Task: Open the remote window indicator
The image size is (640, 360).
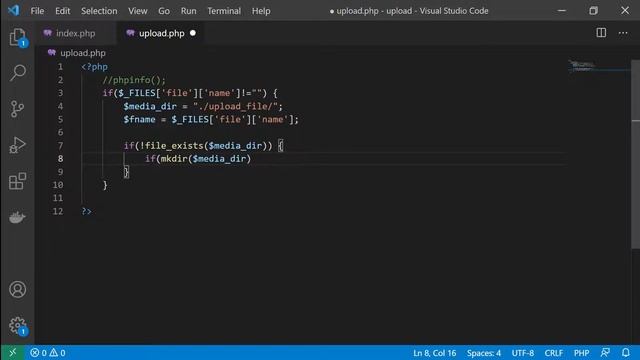Action: tap(12, 353)
